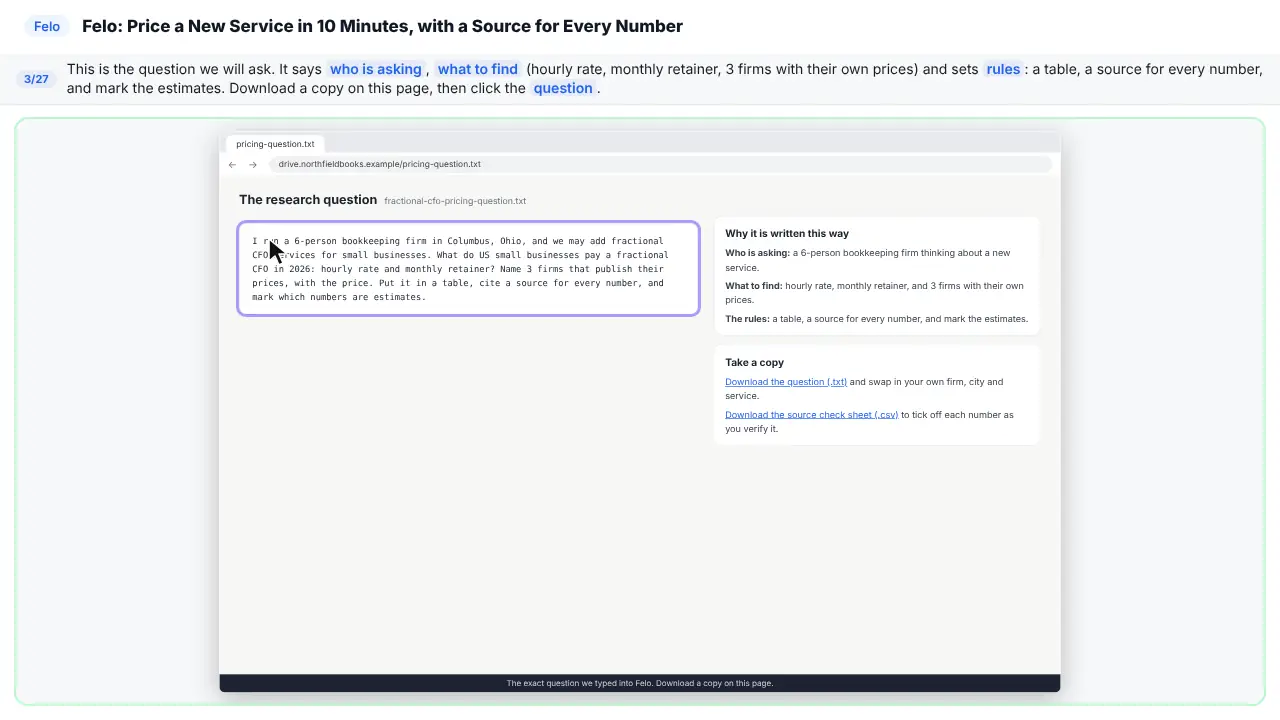Click the research question text box
This screenshot has width=1280, height=720.
pyautogui.click(x=468, y=268)
